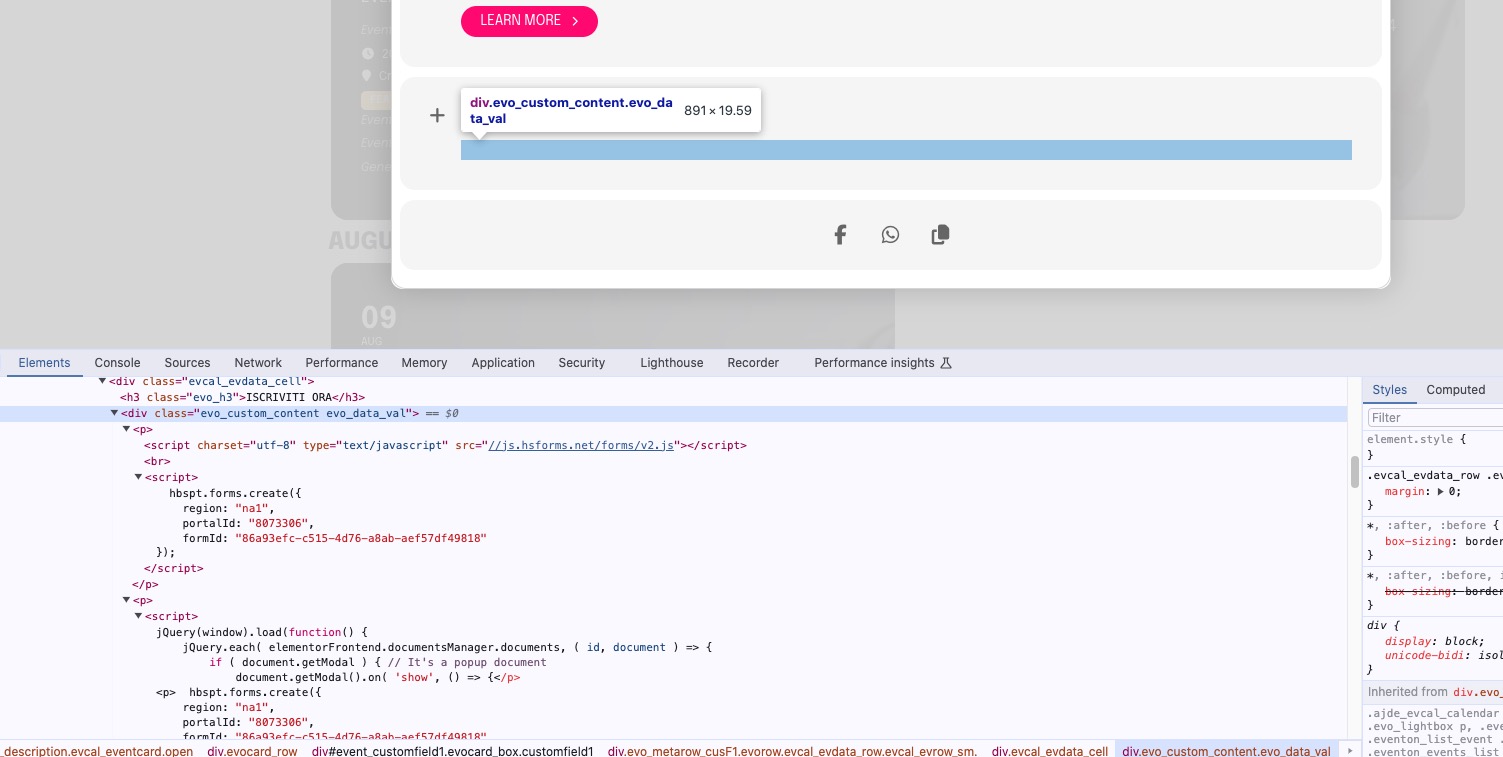Switch to the Console tab

117,363
